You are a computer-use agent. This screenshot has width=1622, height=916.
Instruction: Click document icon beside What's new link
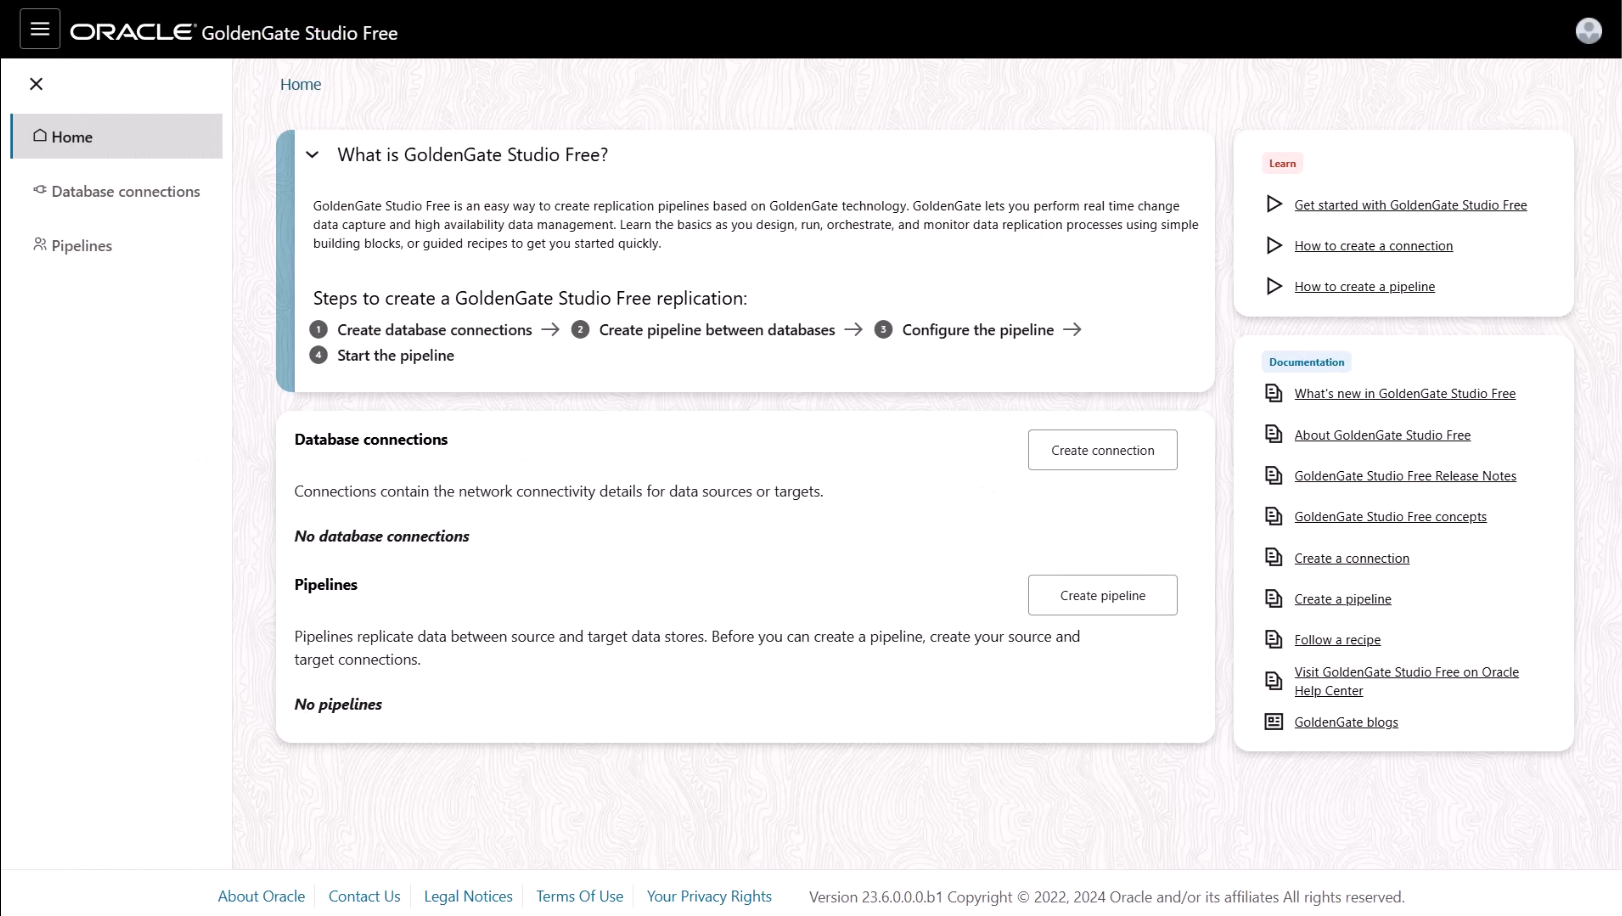pyautogui.click(x=1274, y=393)
